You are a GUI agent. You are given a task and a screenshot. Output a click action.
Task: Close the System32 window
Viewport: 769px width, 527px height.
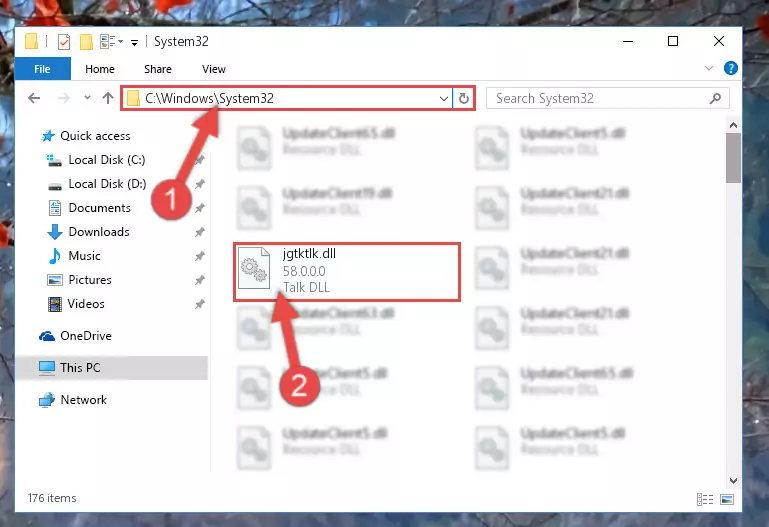point(718,42)
